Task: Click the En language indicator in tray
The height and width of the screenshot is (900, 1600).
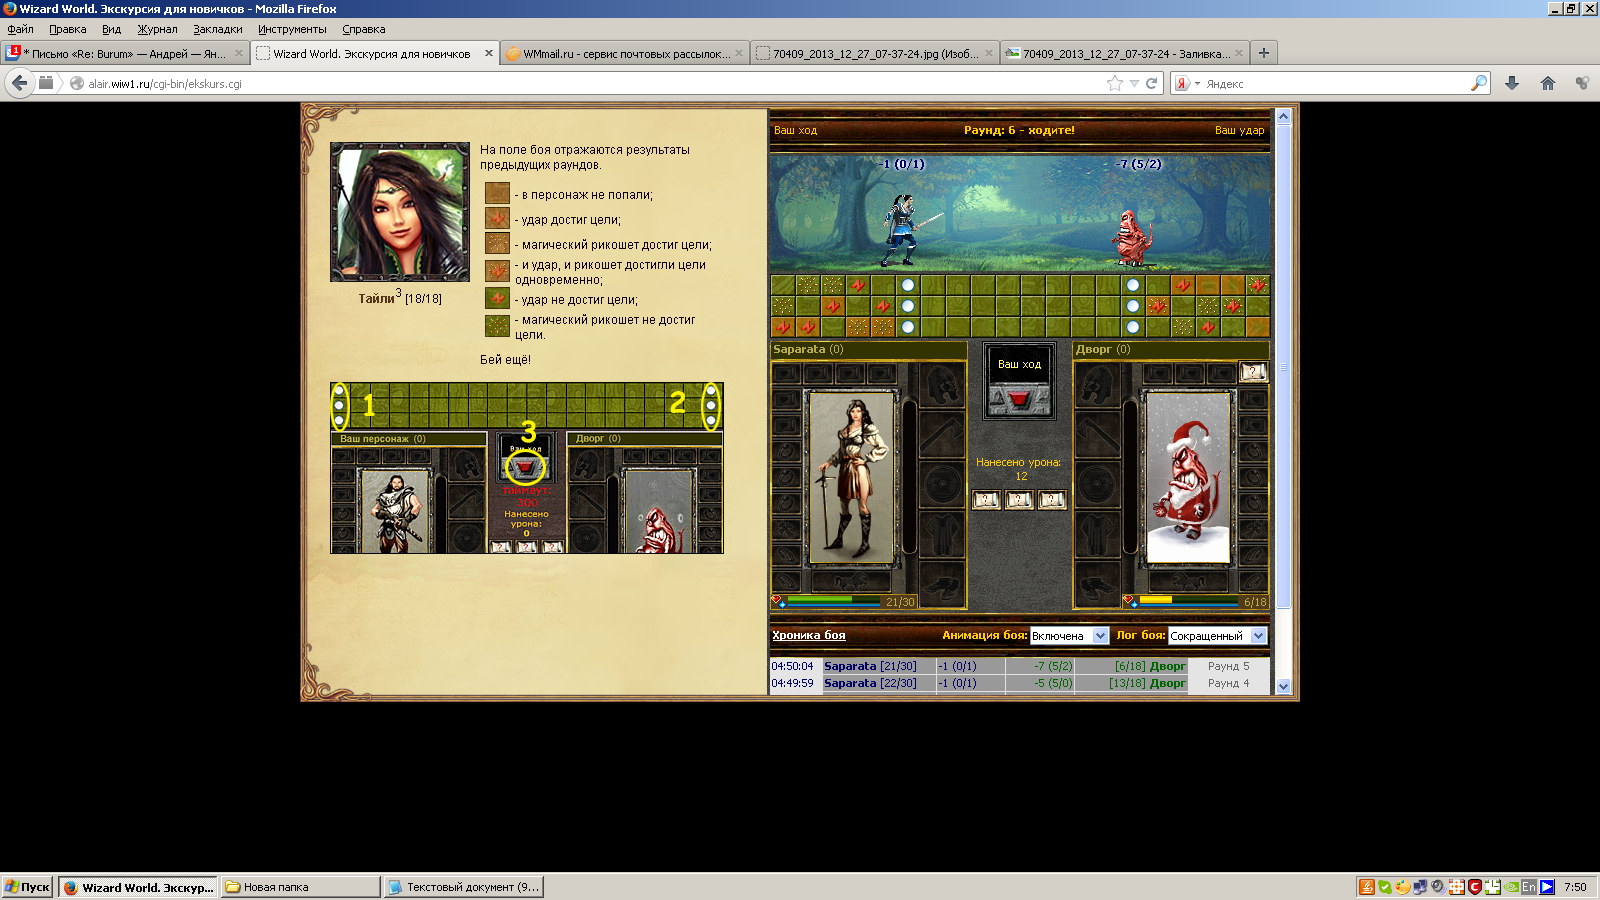Action: click(x=1528, y=887)
